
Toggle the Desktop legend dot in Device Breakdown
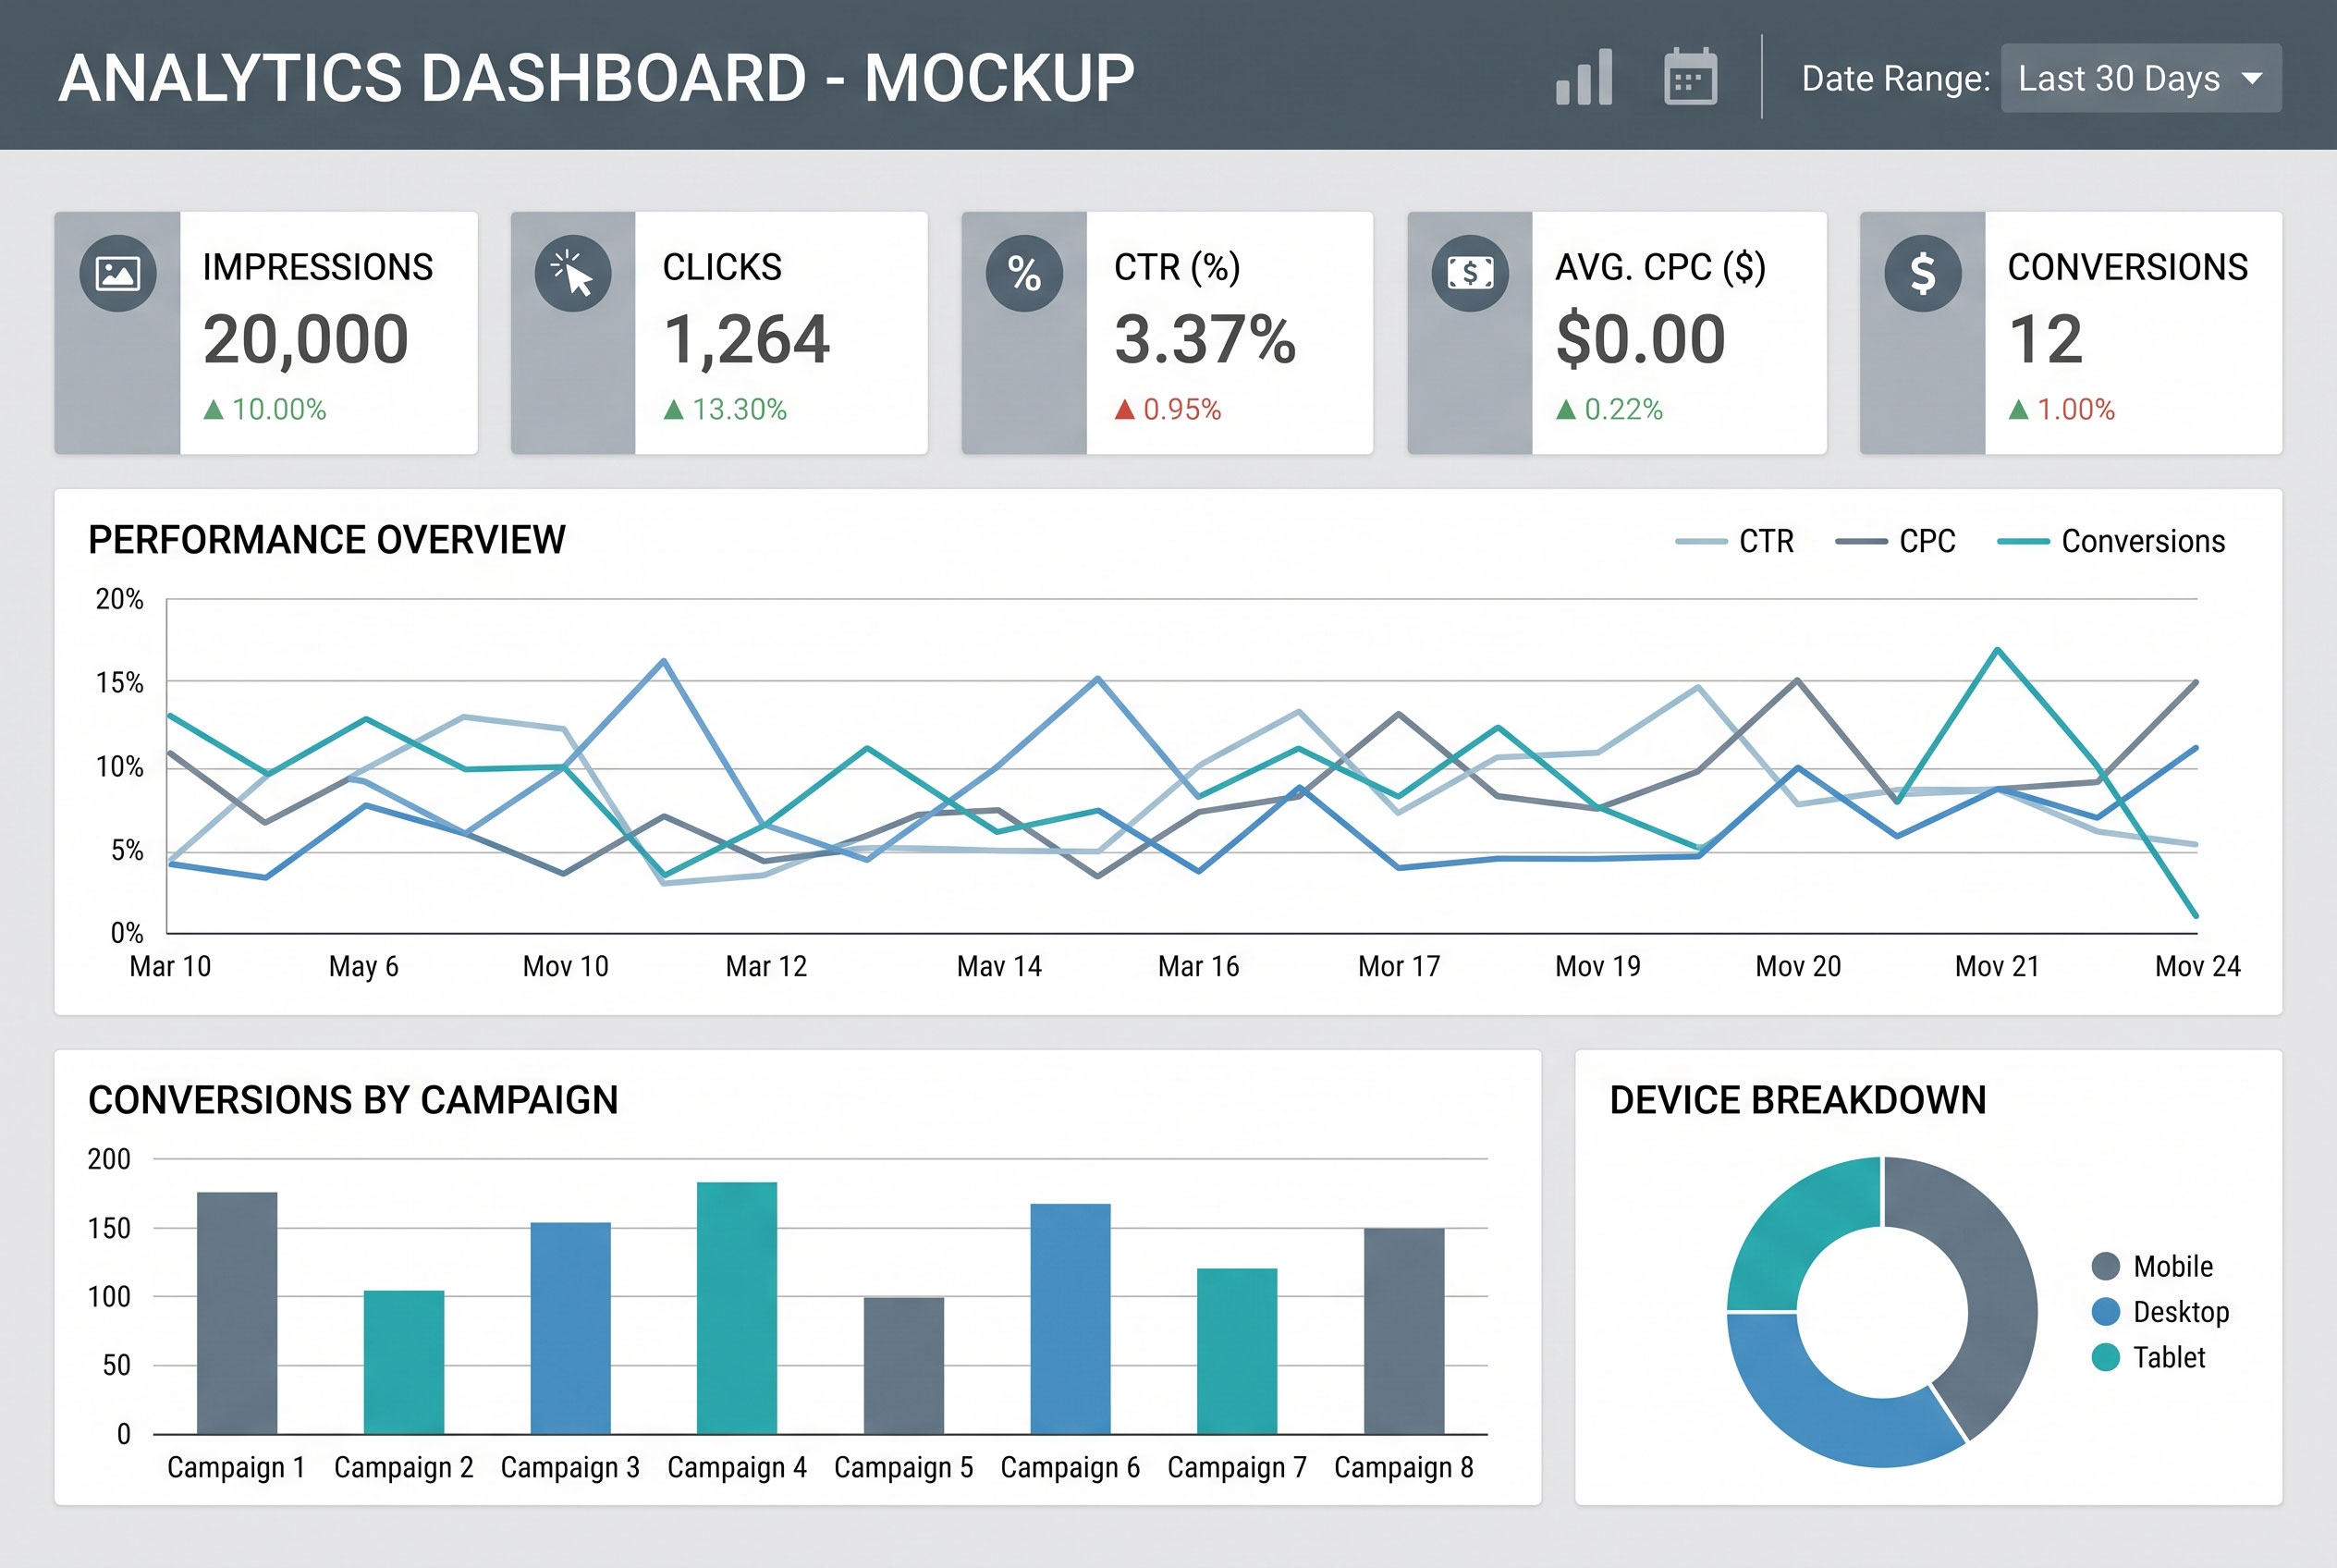coord(2106,1311)
